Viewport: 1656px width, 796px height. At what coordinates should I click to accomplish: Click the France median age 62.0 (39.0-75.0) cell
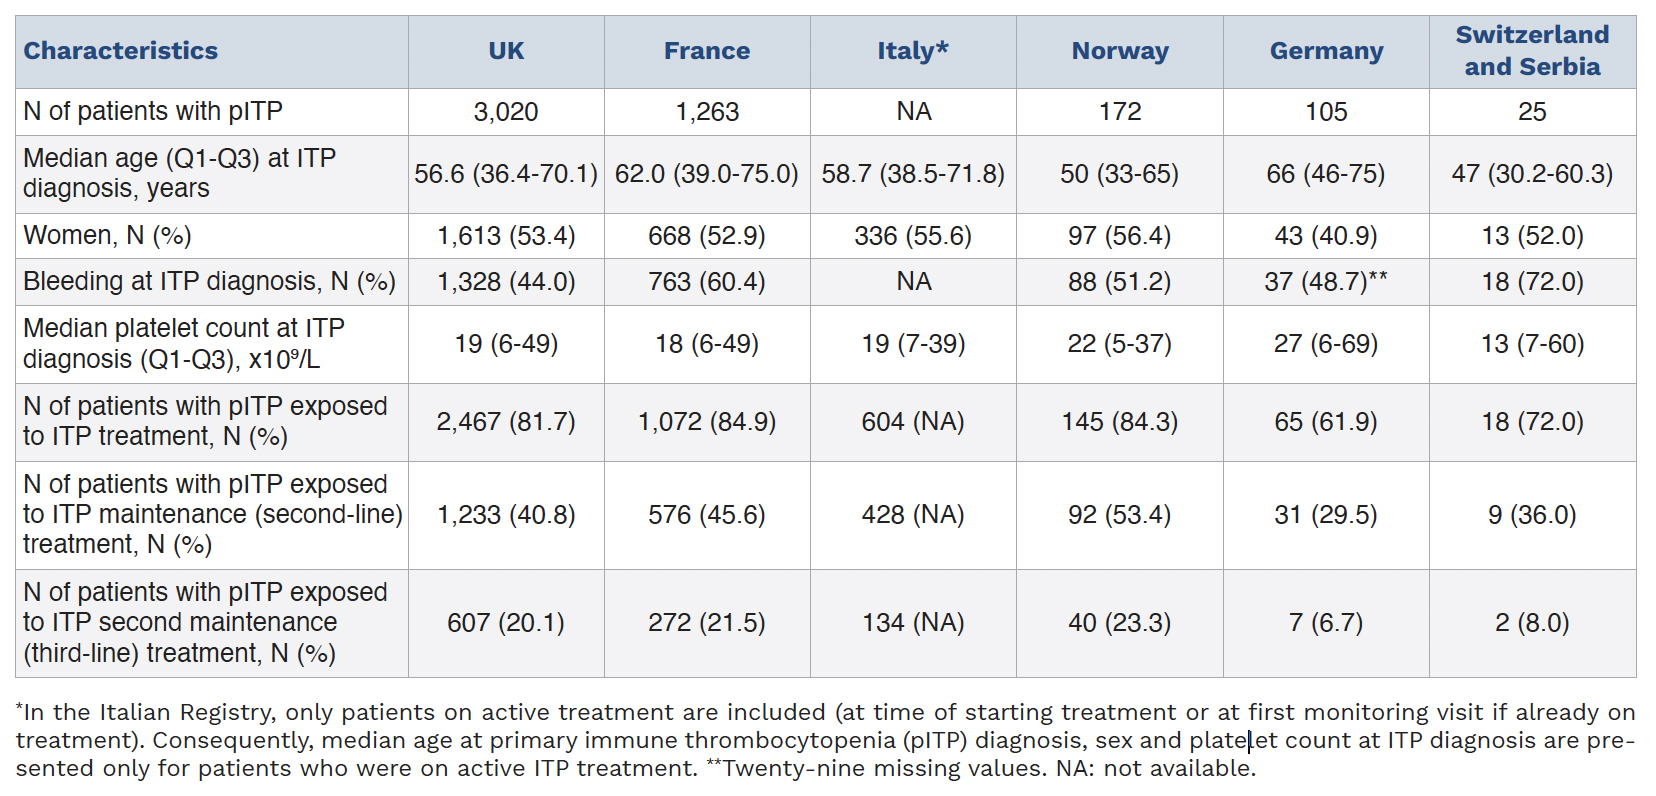click(707, 174)
